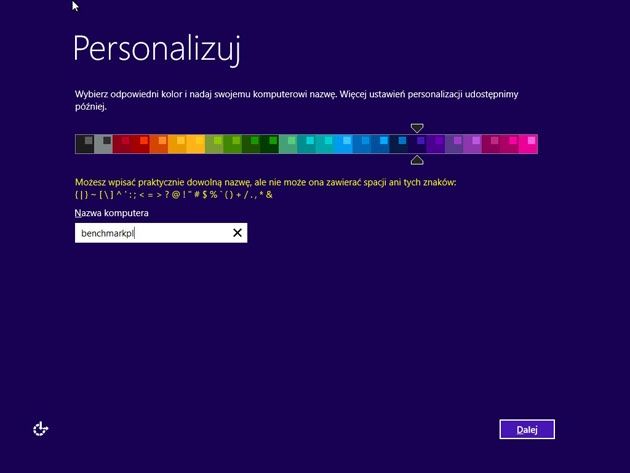The height and width of the screenshot is (473, 630).
Task: Pick the dark navy blue swatch
Action: point(399,144)
